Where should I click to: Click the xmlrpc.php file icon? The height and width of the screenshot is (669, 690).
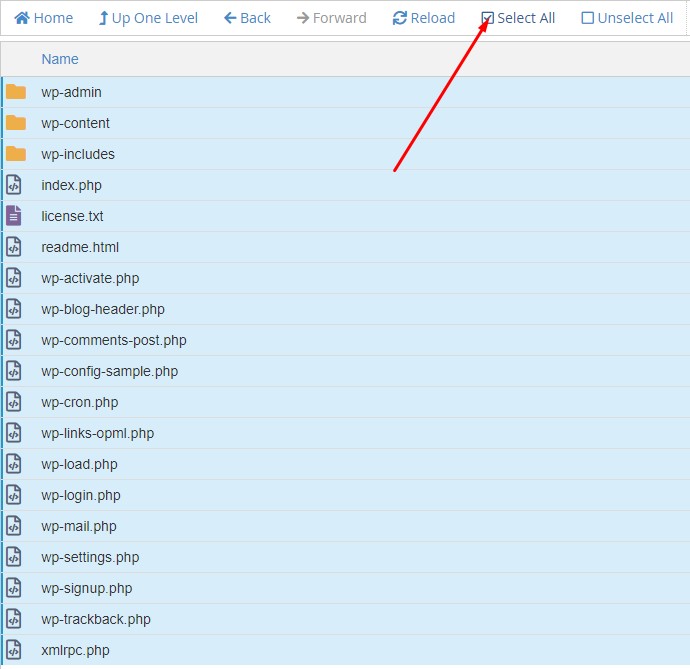coord(14,650)
